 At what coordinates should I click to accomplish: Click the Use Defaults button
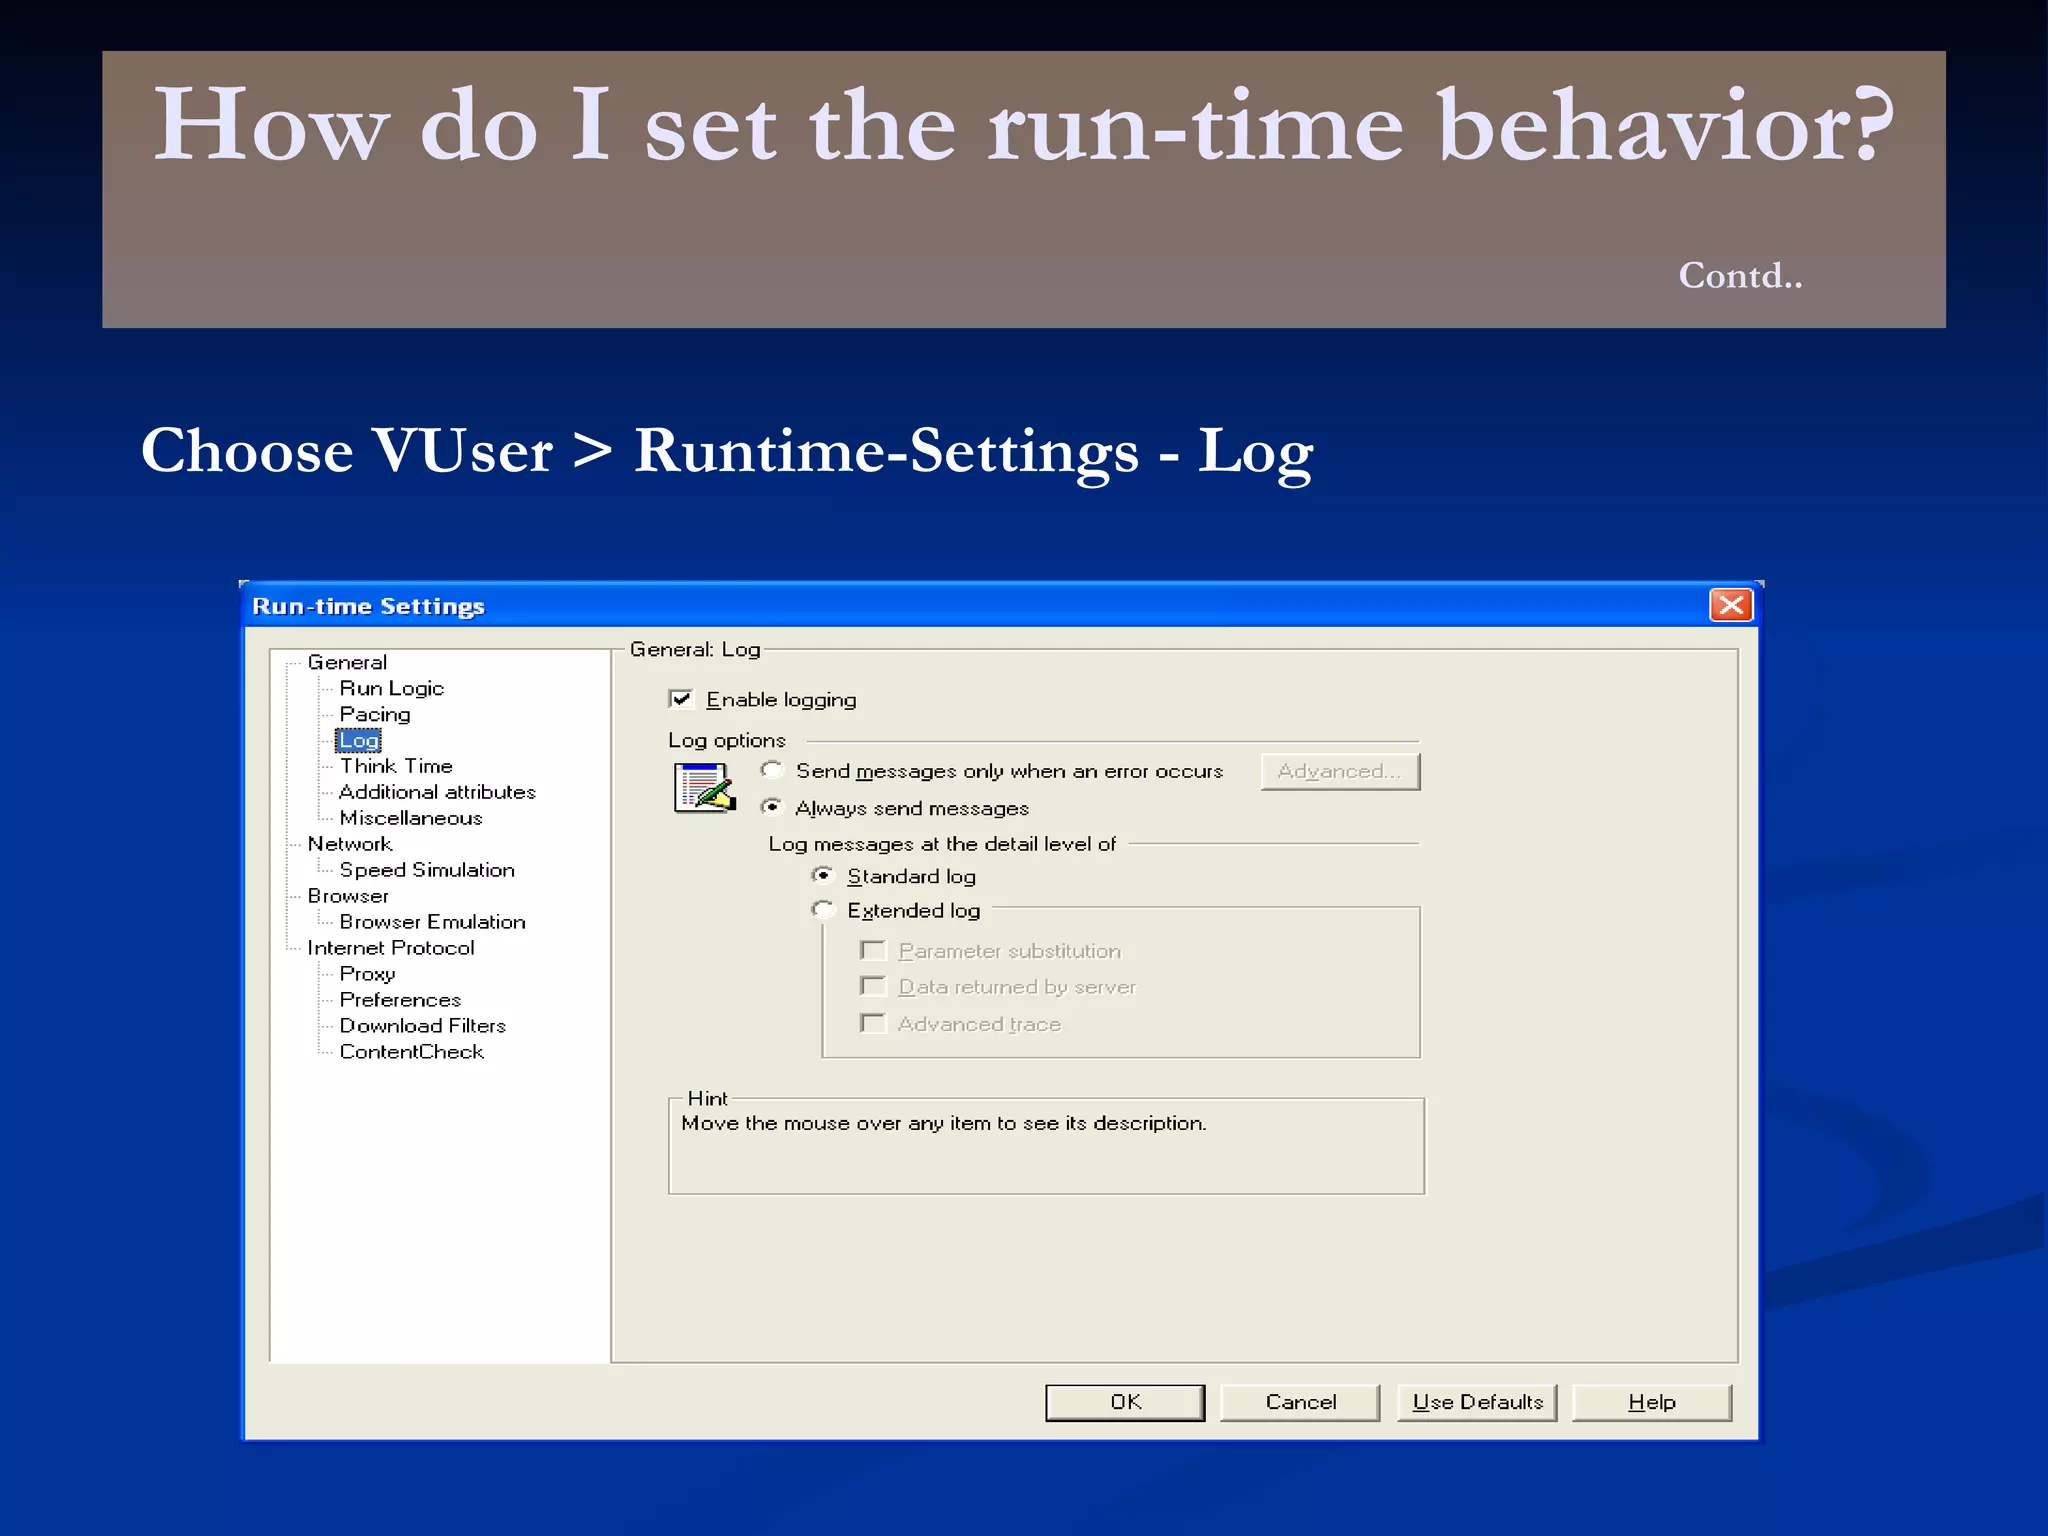(x=1477, y=1402)
